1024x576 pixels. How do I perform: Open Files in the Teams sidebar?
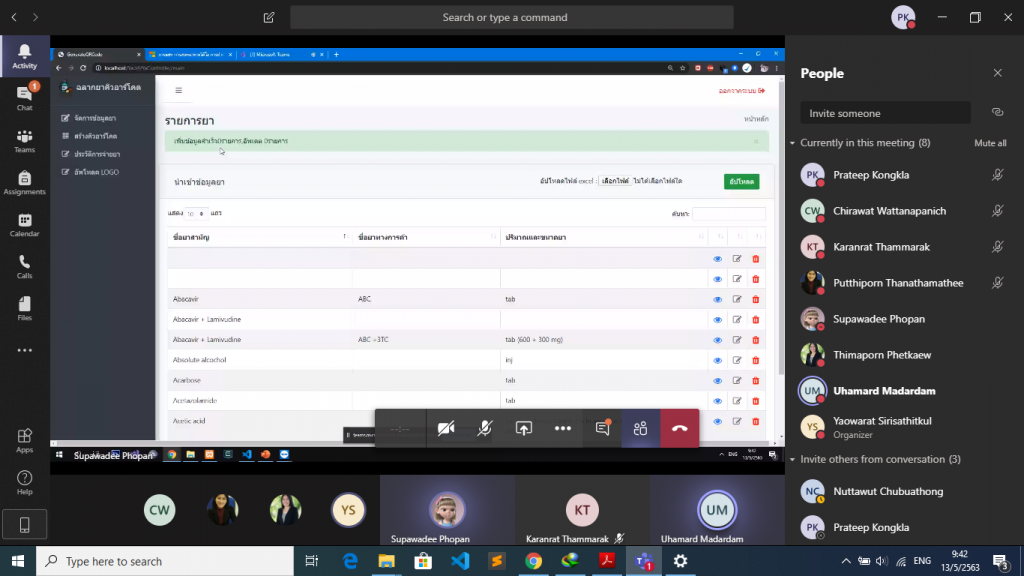(x=25, y=308)
